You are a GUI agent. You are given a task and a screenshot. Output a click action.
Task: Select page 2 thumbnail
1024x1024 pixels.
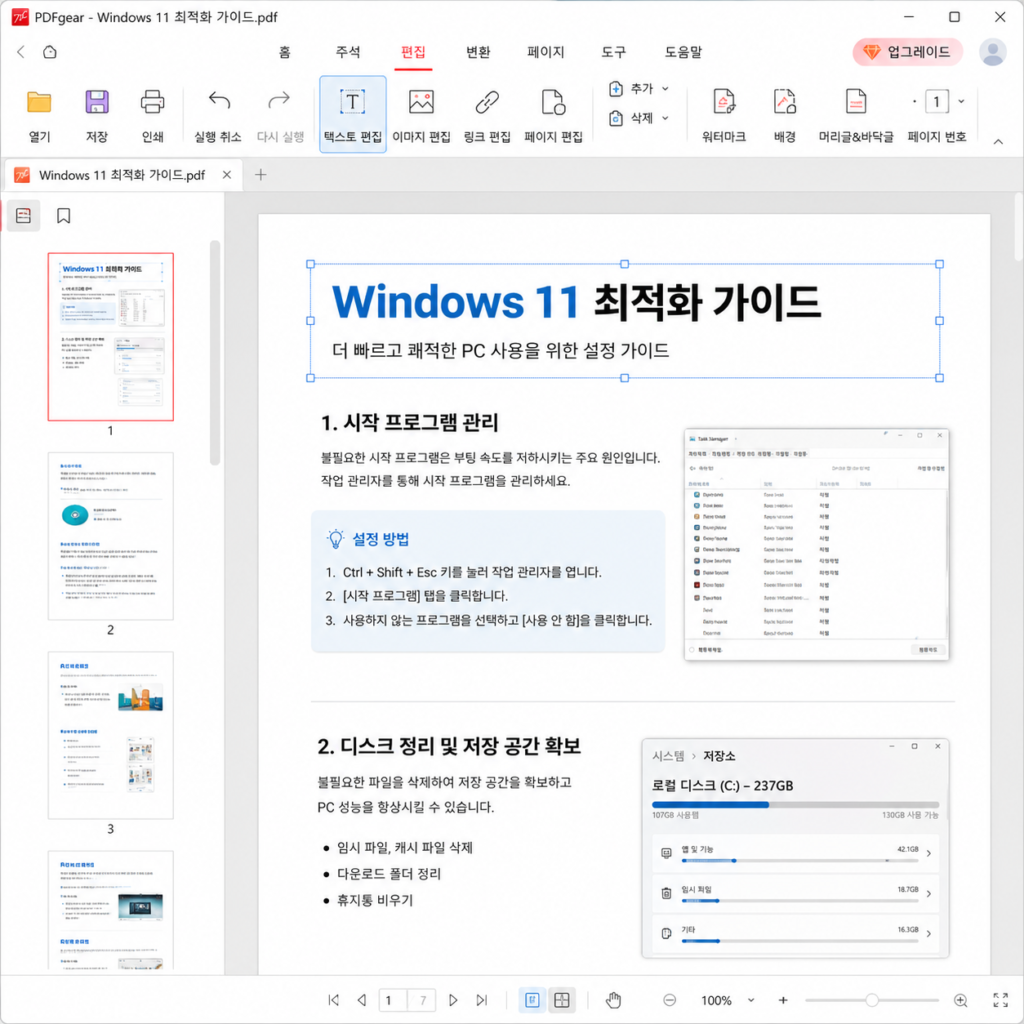click(x=110, y=536)
